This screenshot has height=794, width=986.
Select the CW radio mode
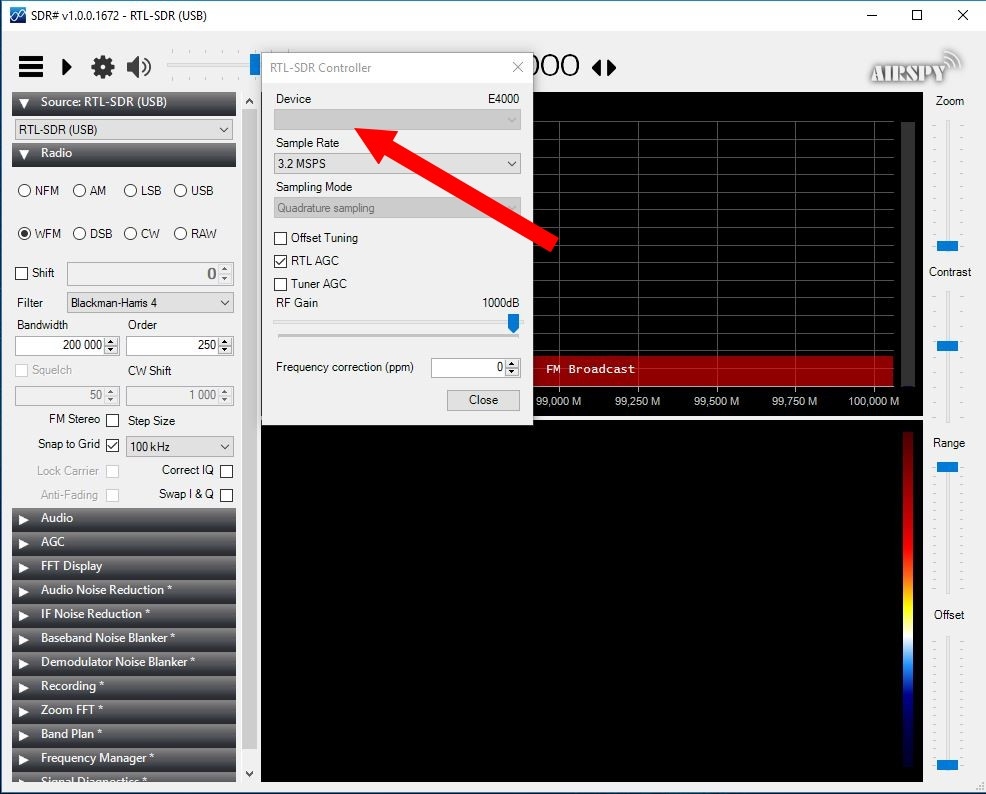tap(130, 234)
